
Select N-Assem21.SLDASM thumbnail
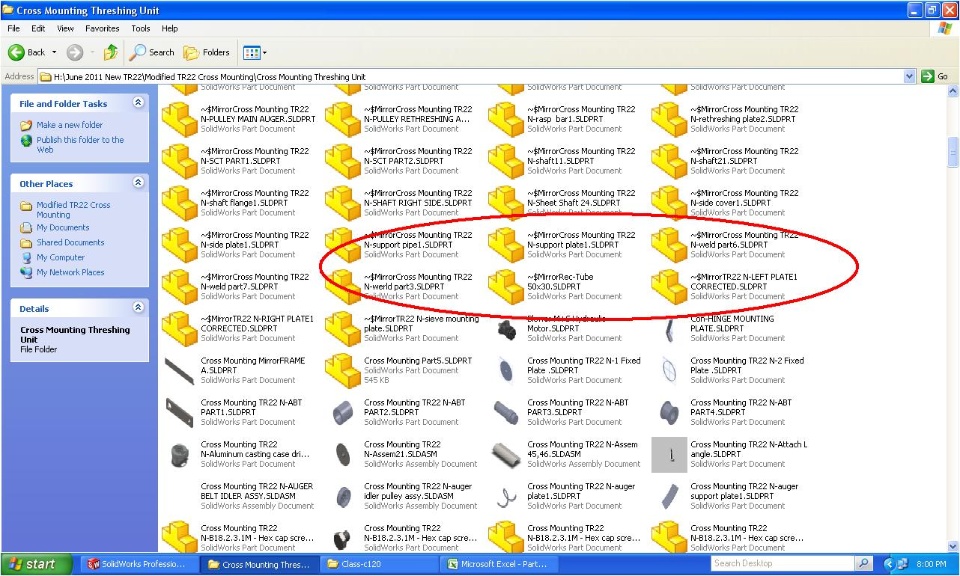(342, 454)
